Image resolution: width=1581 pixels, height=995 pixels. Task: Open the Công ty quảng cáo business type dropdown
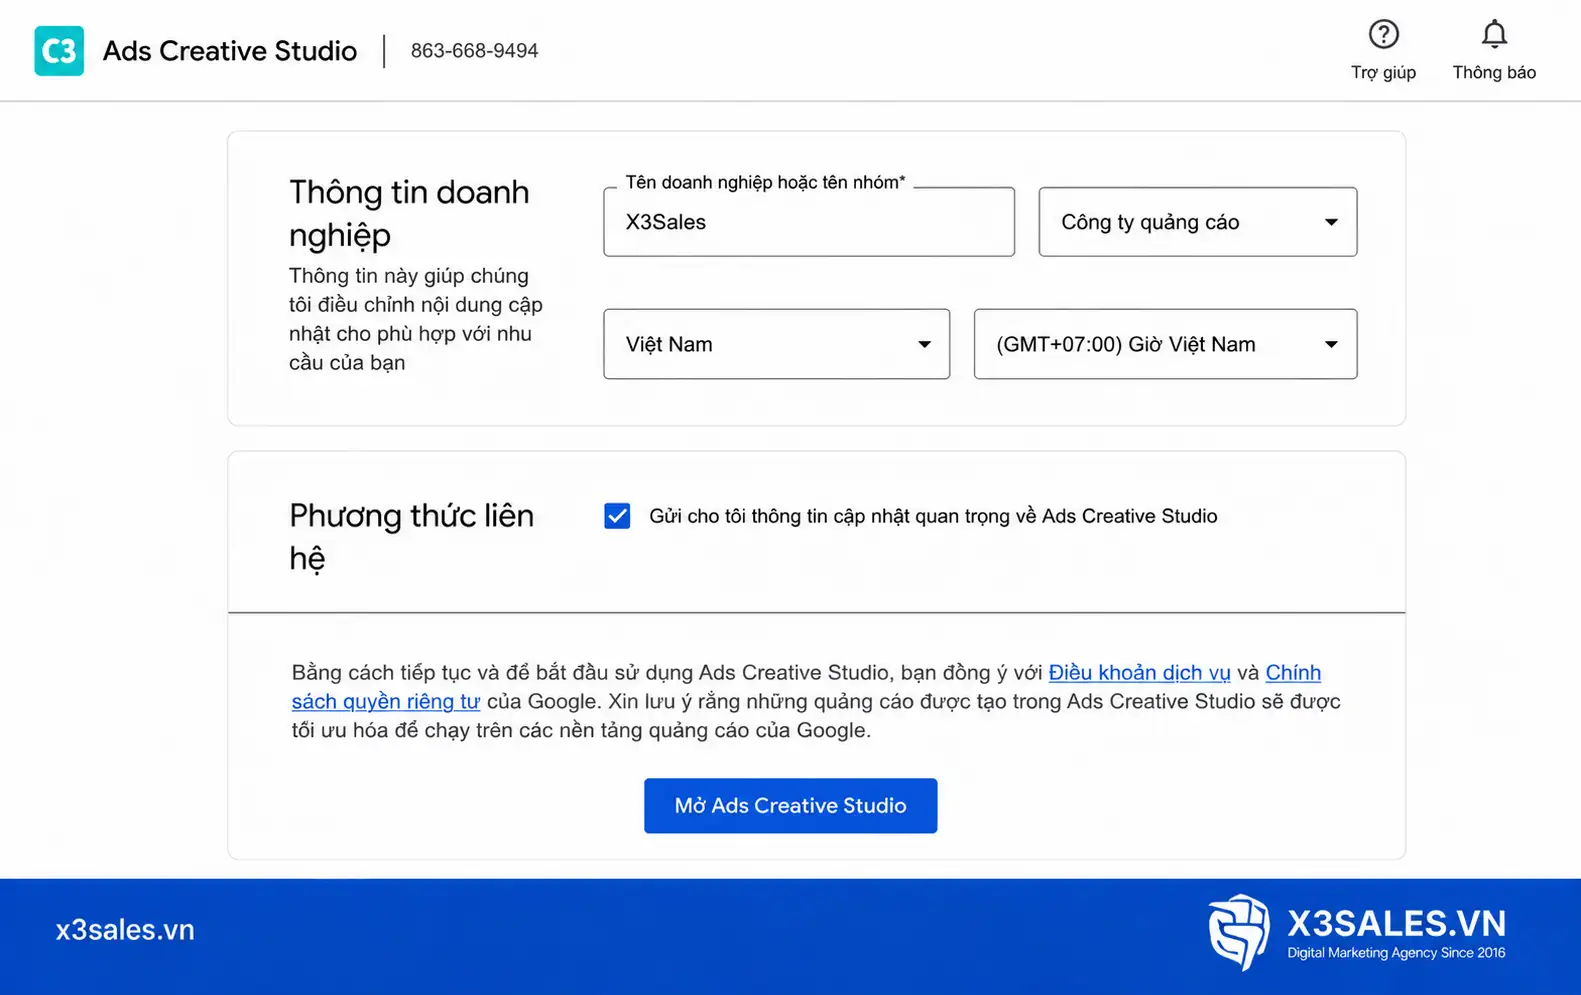[x=1197, y=222]
